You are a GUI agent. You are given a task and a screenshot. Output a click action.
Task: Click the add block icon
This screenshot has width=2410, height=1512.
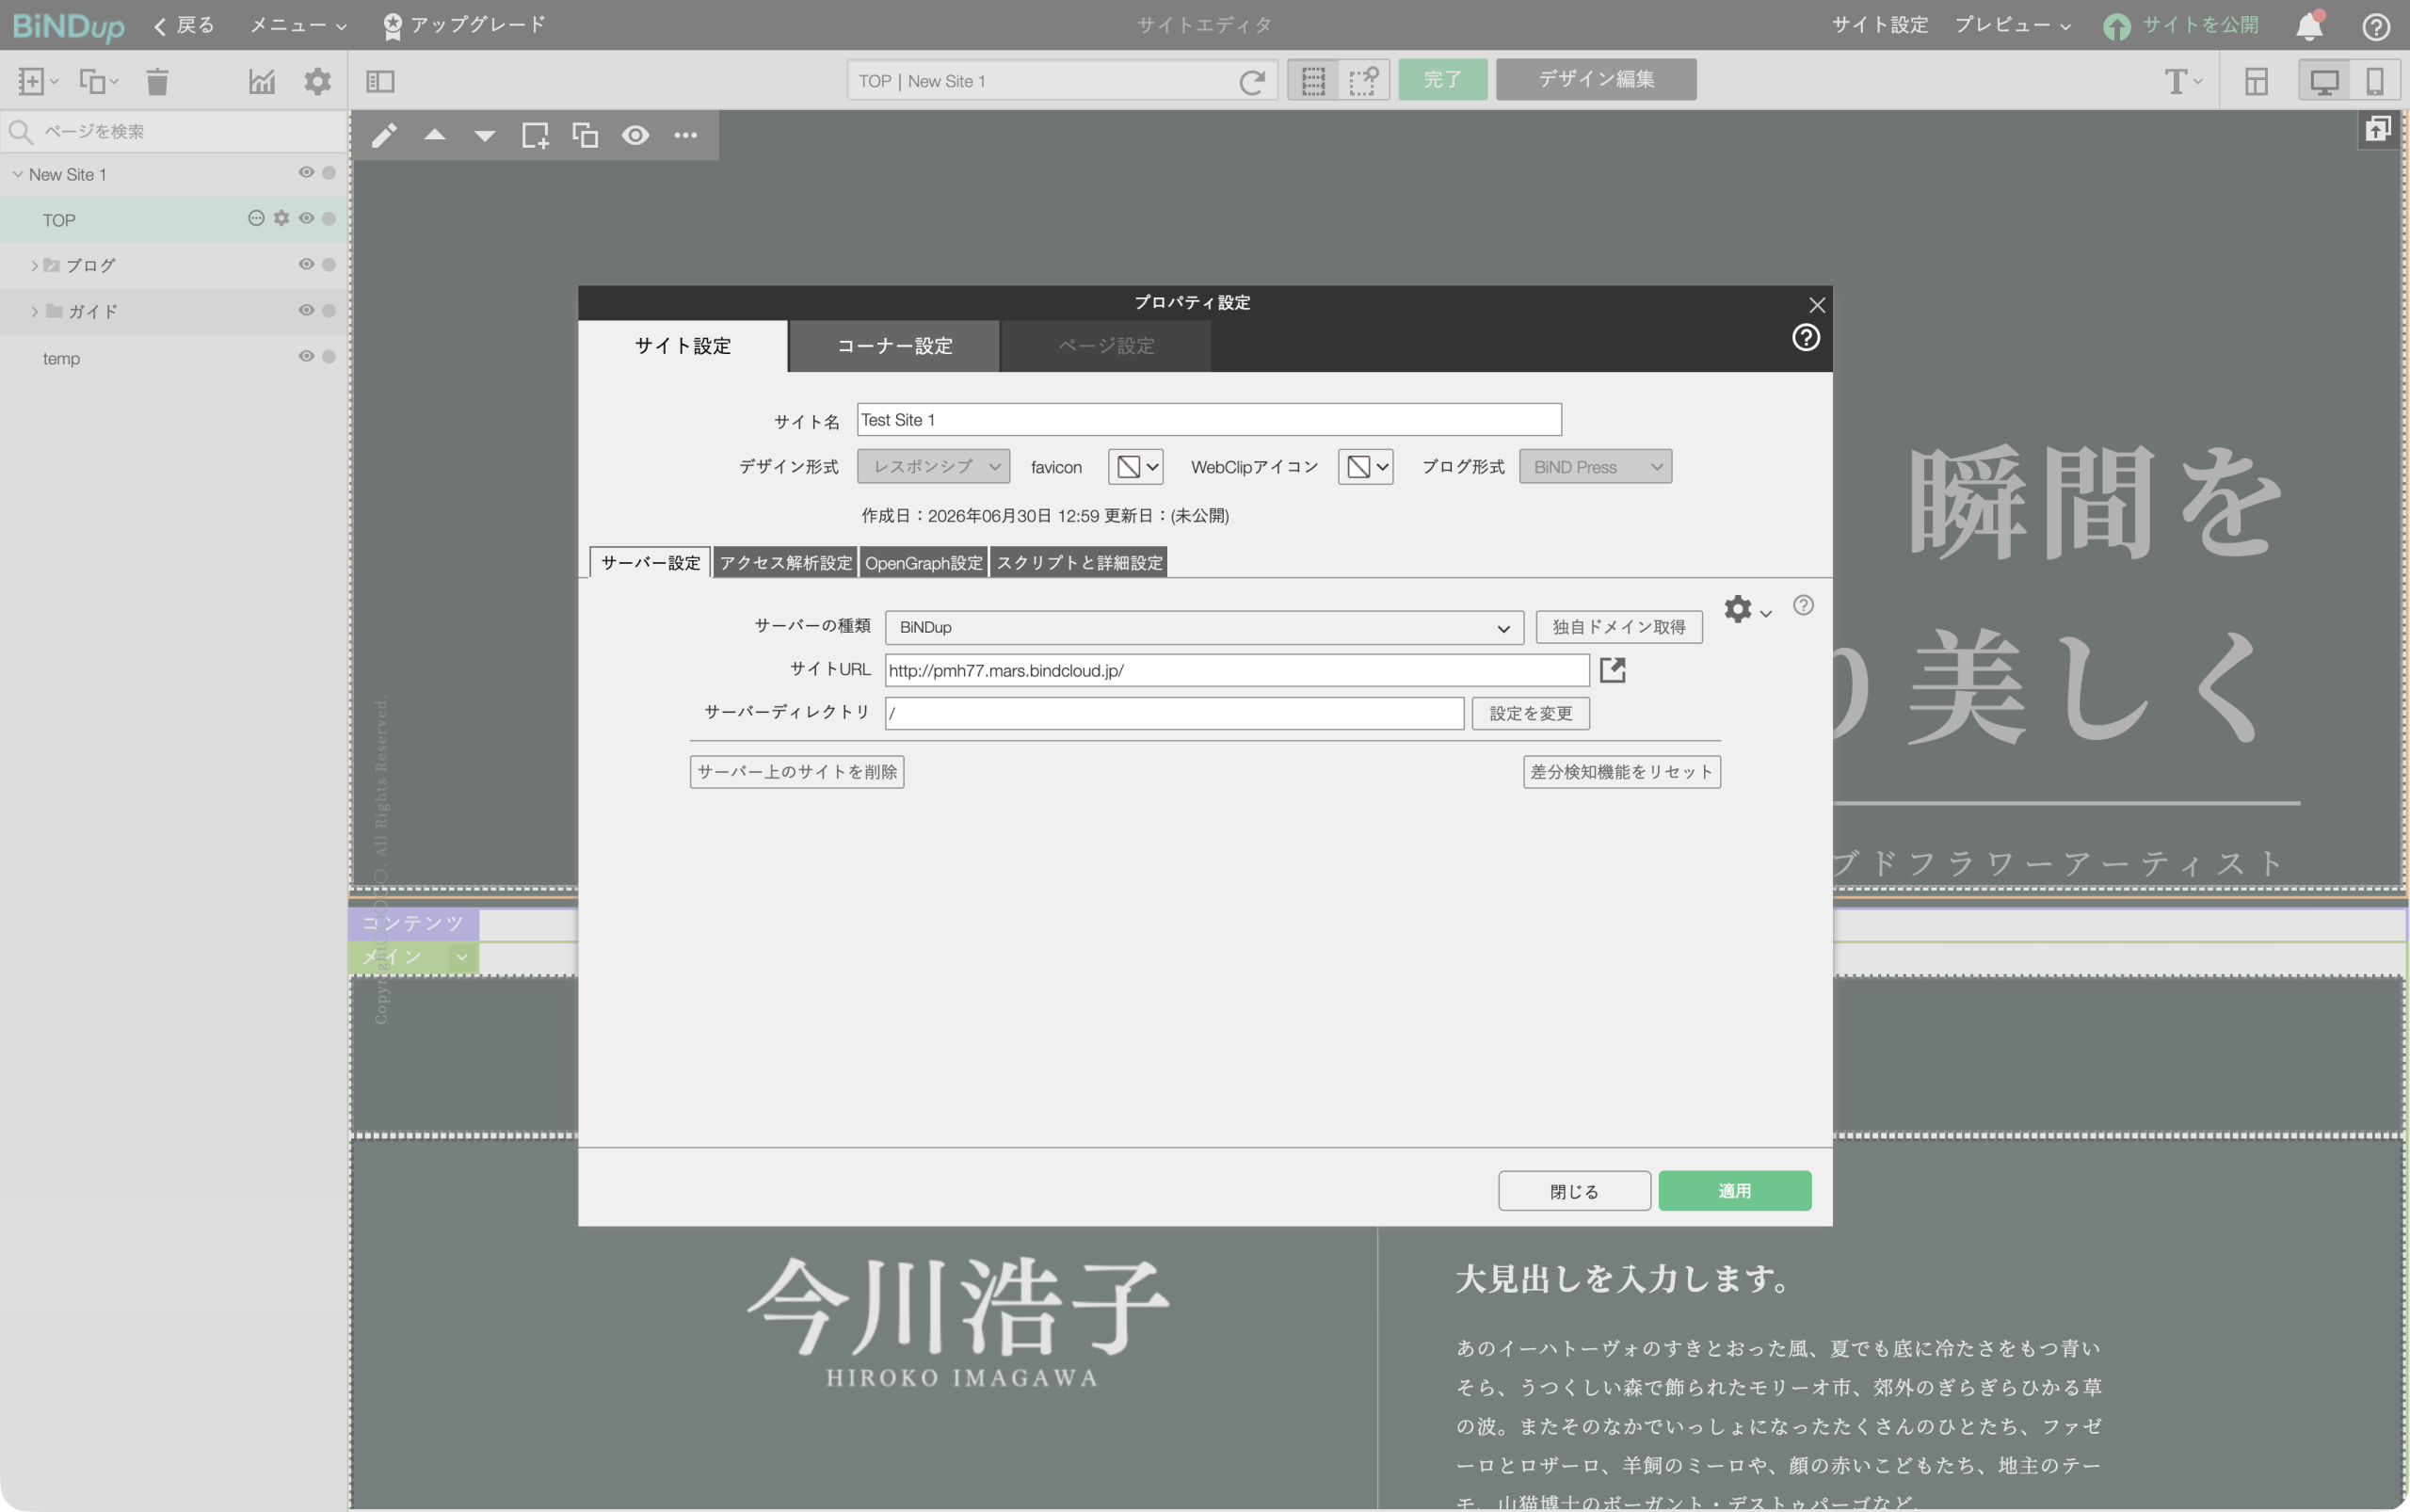tap(535, 135)
